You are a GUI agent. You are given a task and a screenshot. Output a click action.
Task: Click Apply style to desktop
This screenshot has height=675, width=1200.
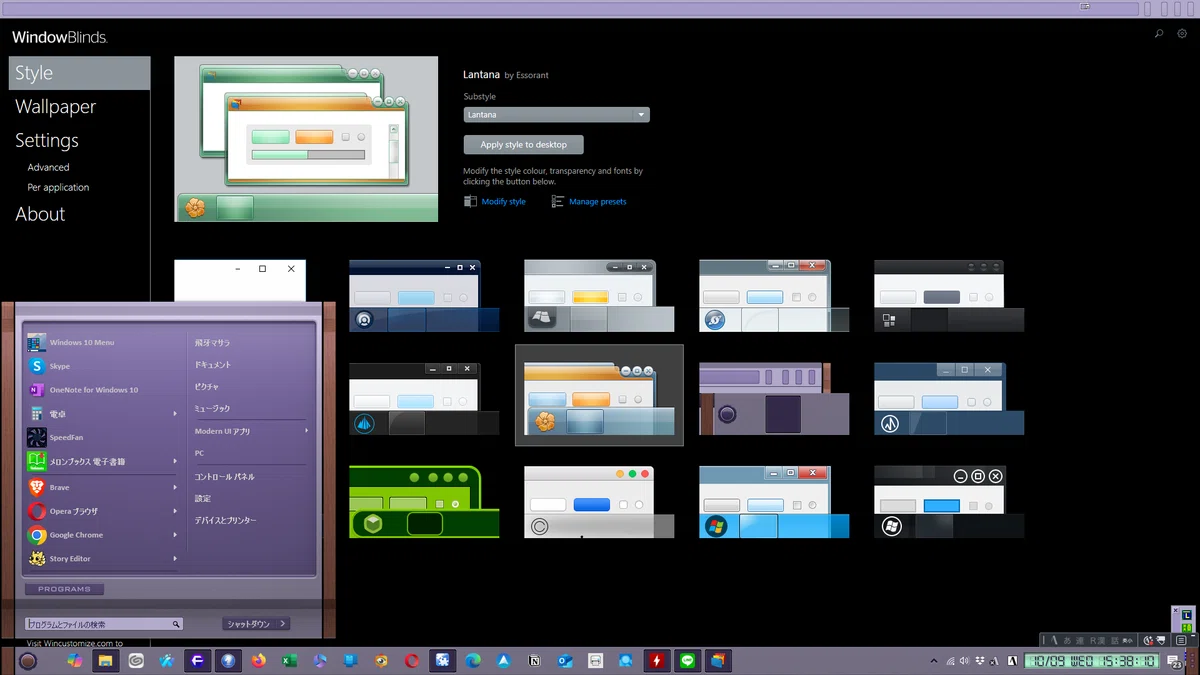[523, 145]
